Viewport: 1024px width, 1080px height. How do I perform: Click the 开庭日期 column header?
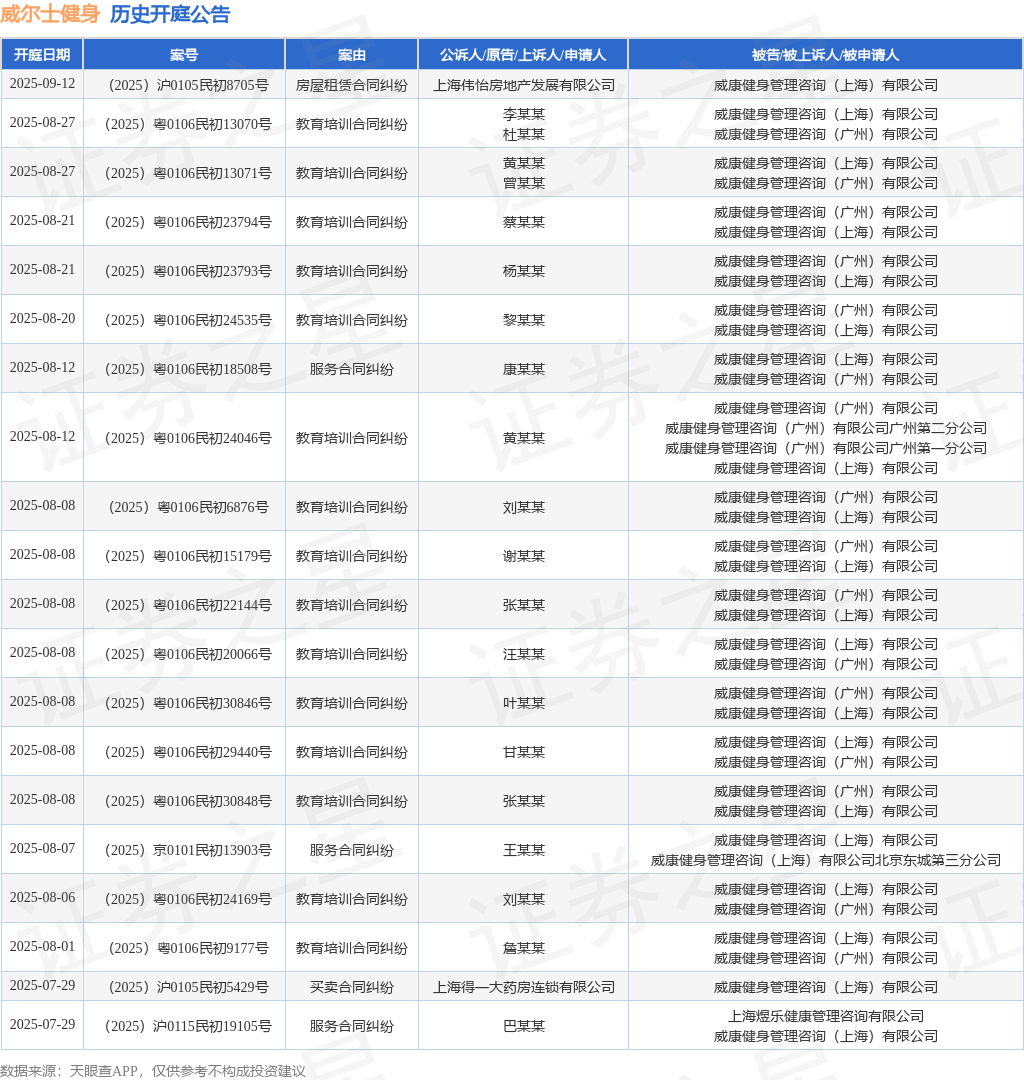[x=42, y=55]
